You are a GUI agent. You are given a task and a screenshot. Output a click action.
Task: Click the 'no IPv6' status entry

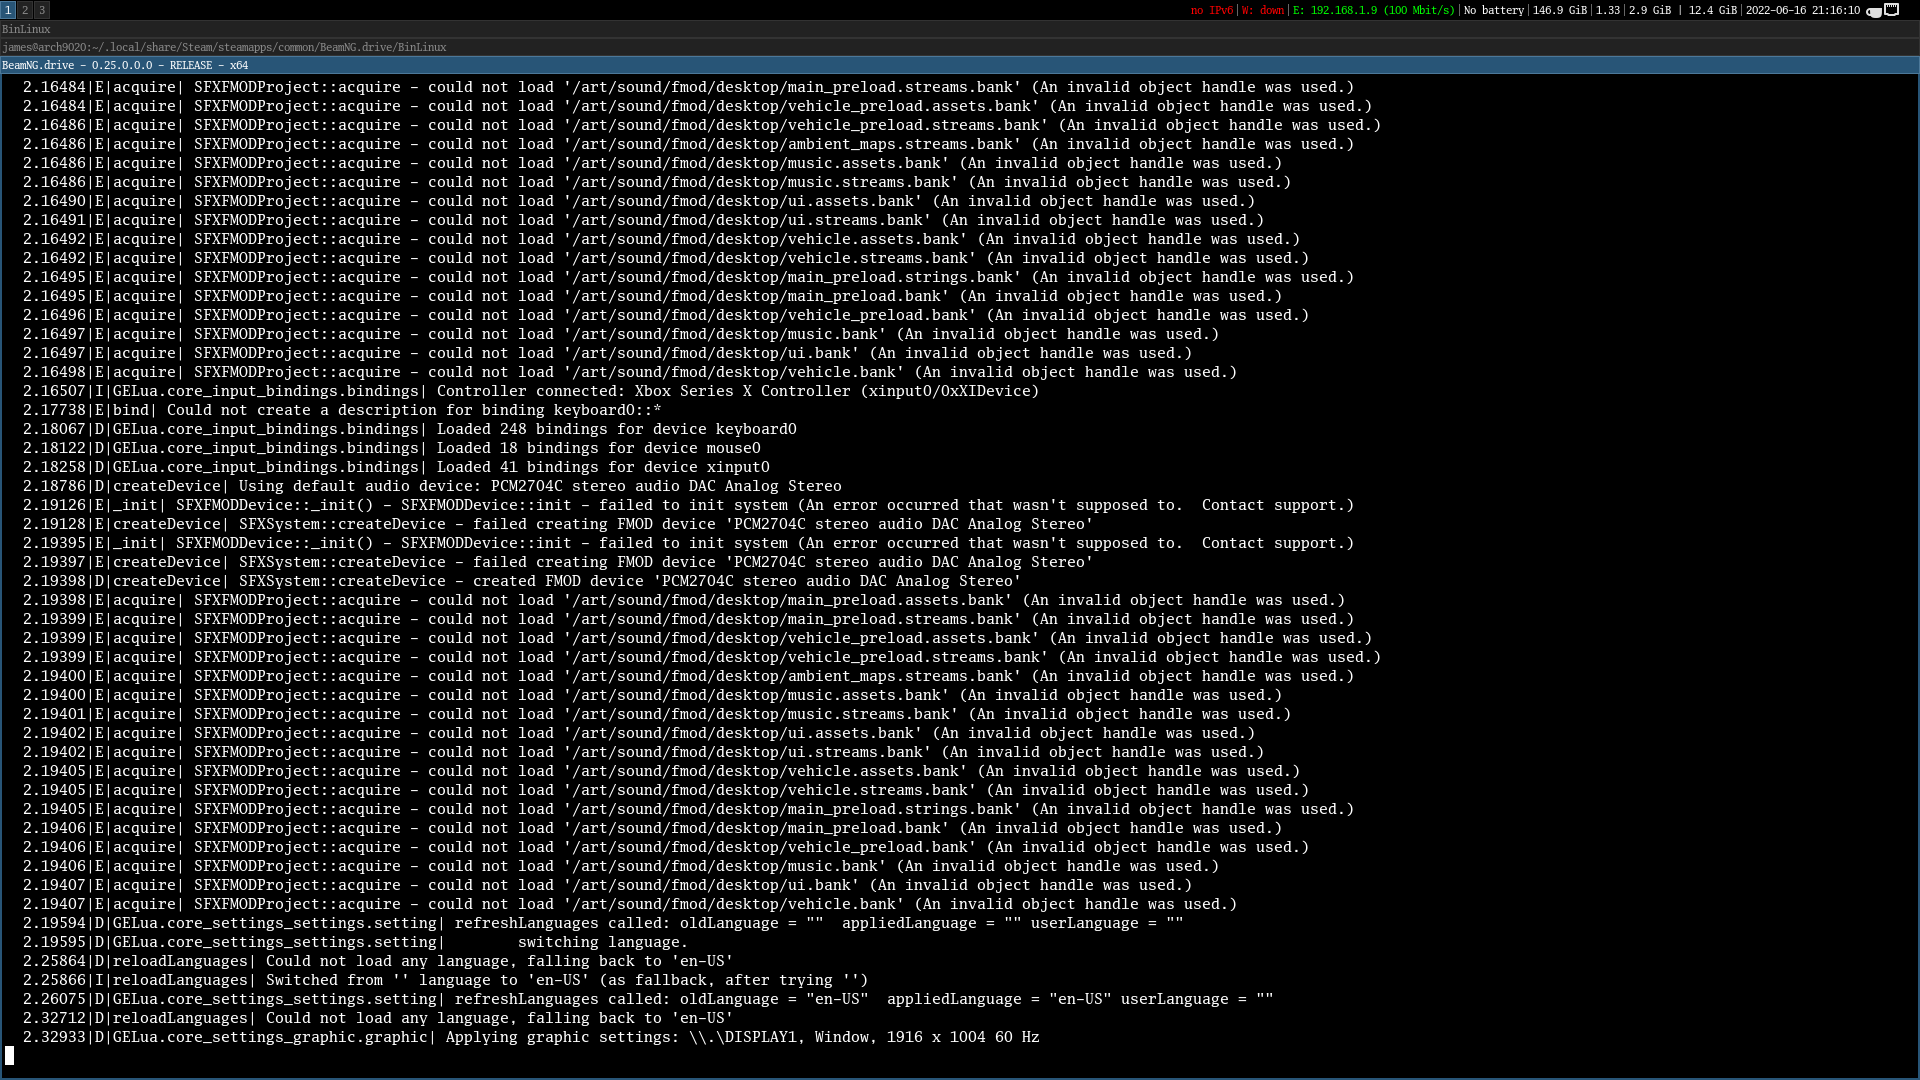pos(1212,10)
